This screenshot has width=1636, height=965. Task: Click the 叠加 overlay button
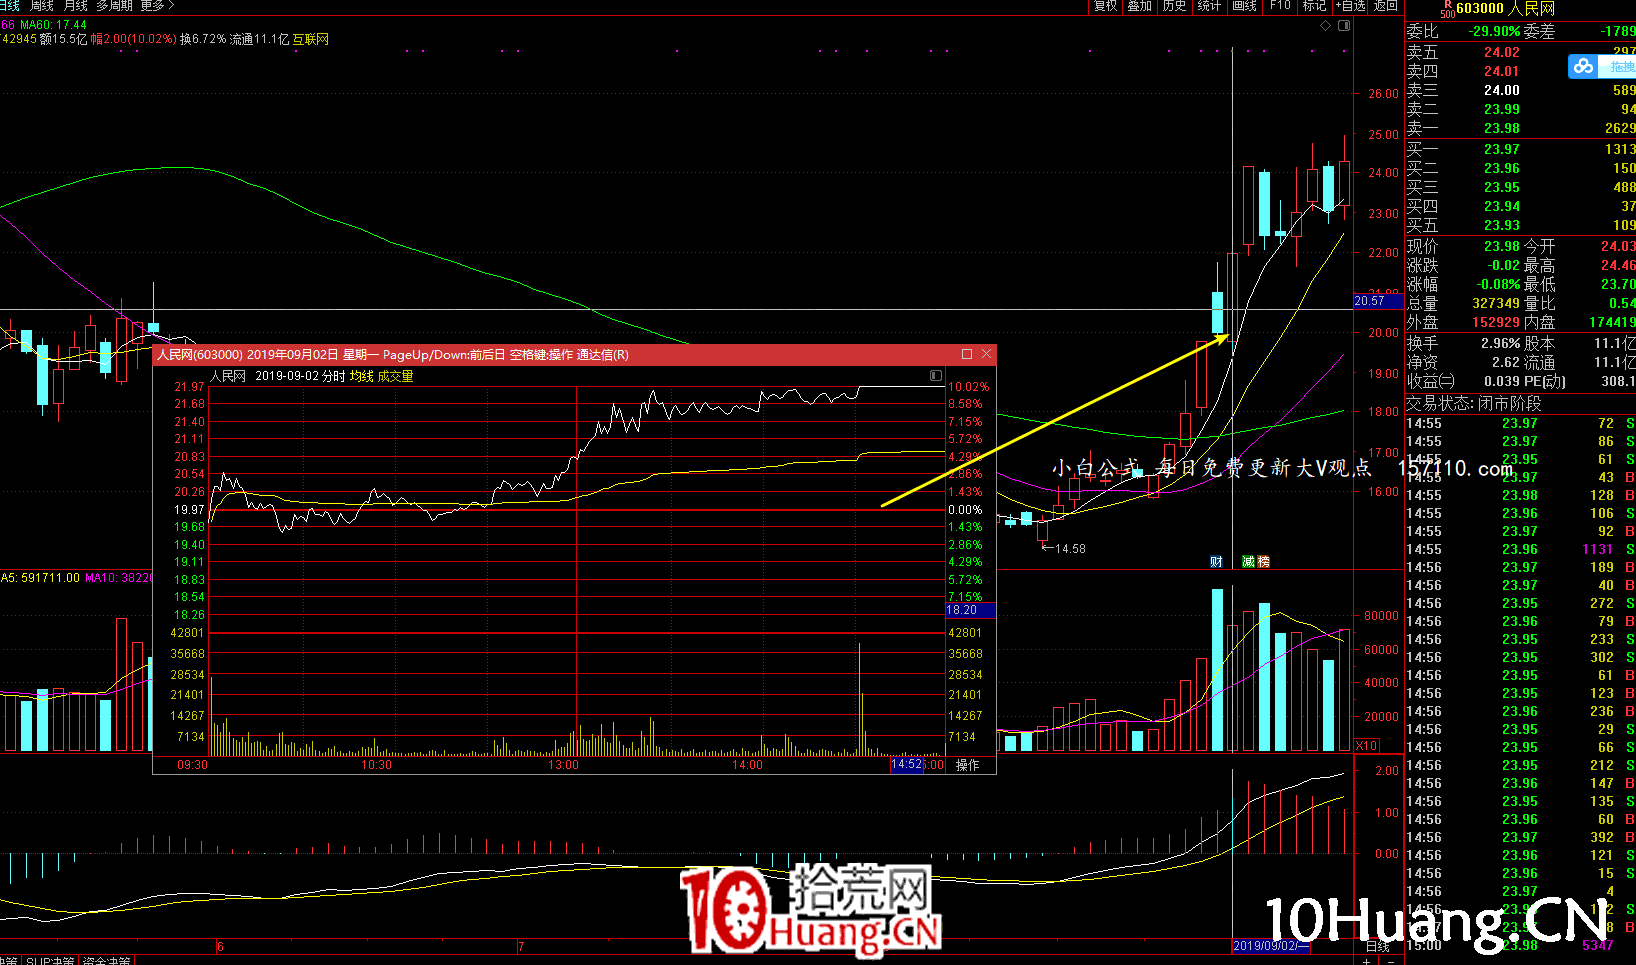pos(1140,6)
